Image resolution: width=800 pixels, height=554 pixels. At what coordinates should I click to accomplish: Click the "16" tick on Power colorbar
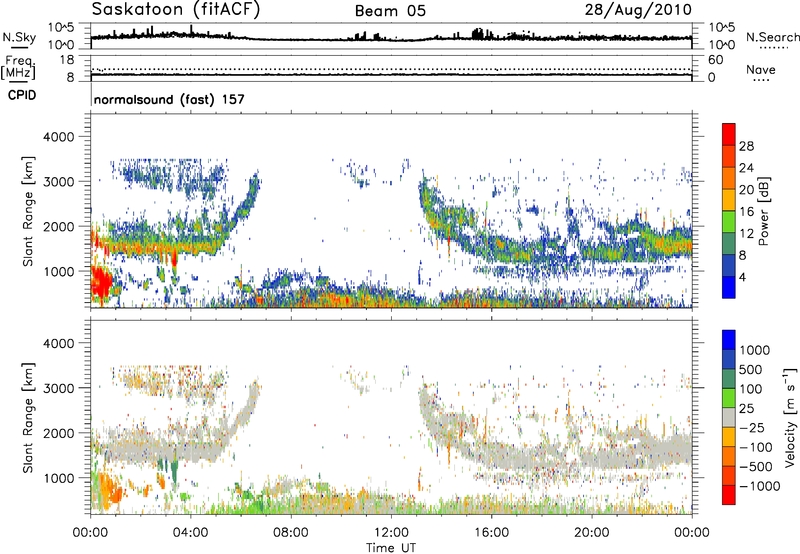pyautogui.click(x=746, y=212)
